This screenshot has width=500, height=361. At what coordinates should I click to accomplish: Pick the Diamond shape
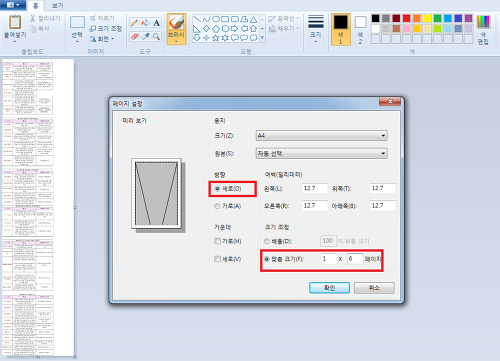pyautogui.click(x=206, y=28)
